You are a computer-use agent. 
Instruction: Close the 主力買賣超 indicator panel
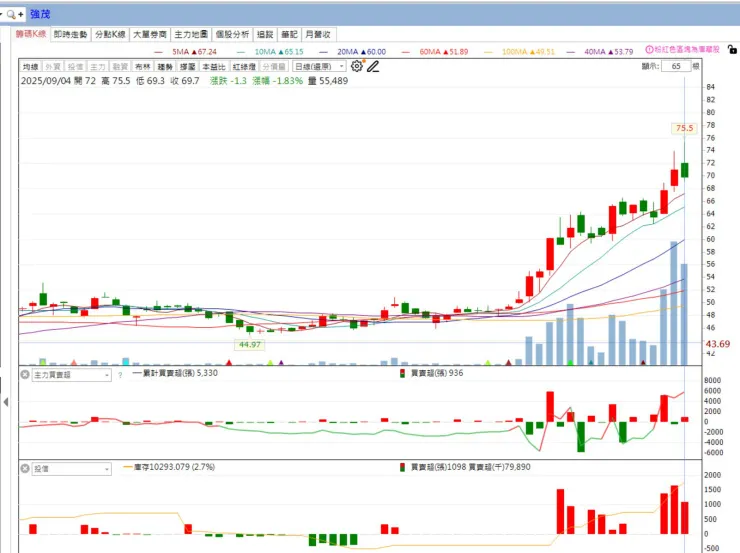[25, 375]
